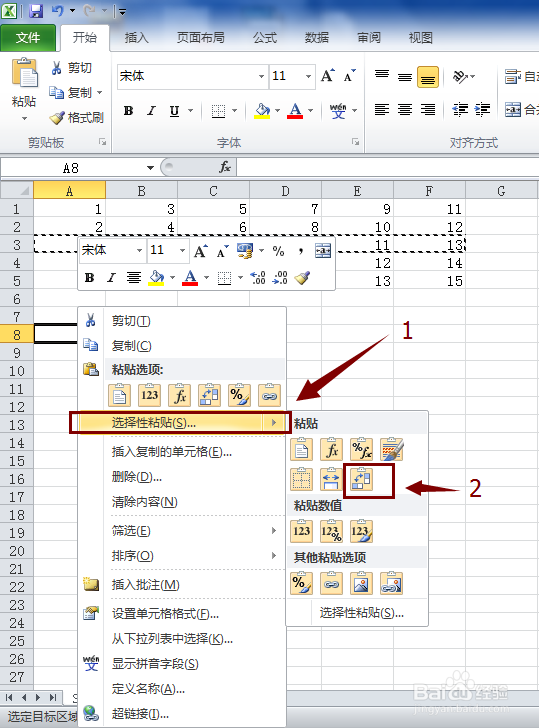The height and width of the screenshot is (728, 539).
Task: Click Values and number formatting 123% icon
Action: (331, 531)
